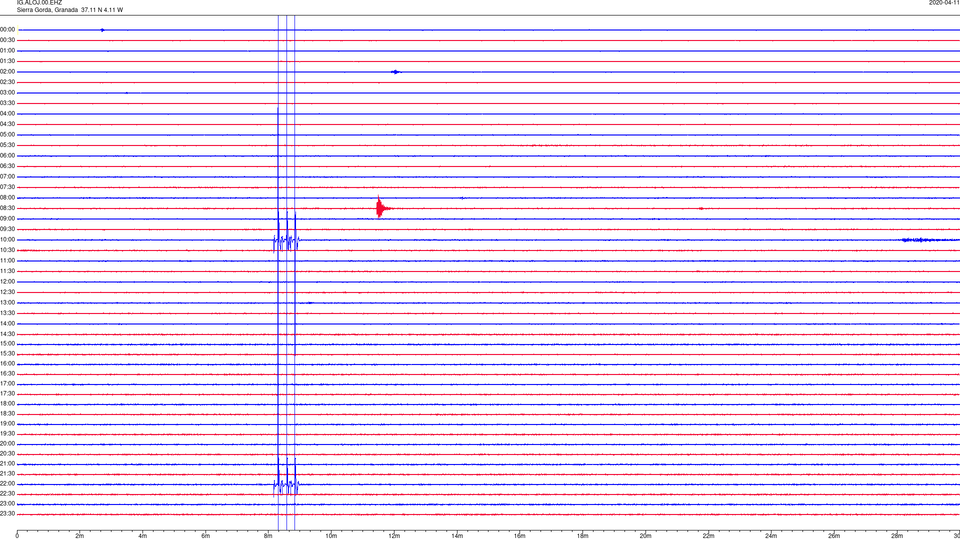Select the 05:00 trace time label
The image size is (960, 540).
7,135
